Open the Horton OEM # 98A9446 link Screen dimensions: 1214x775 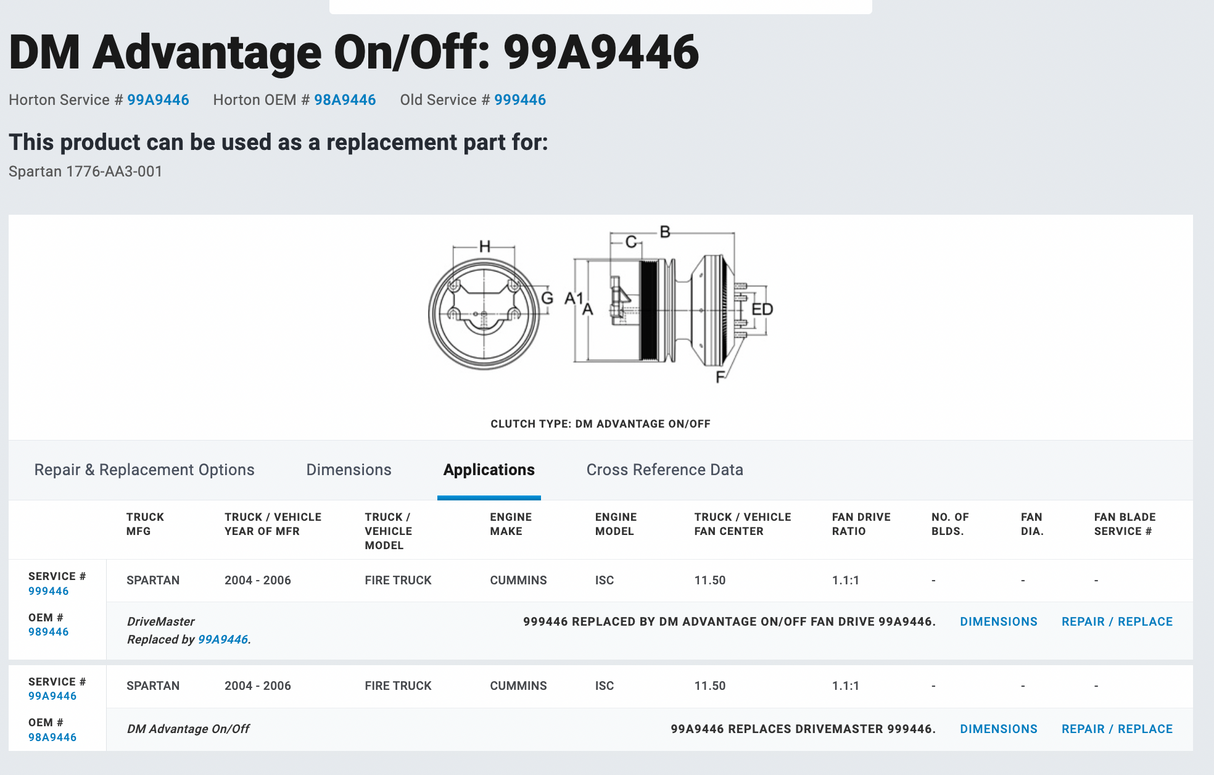tap(345, 100)
